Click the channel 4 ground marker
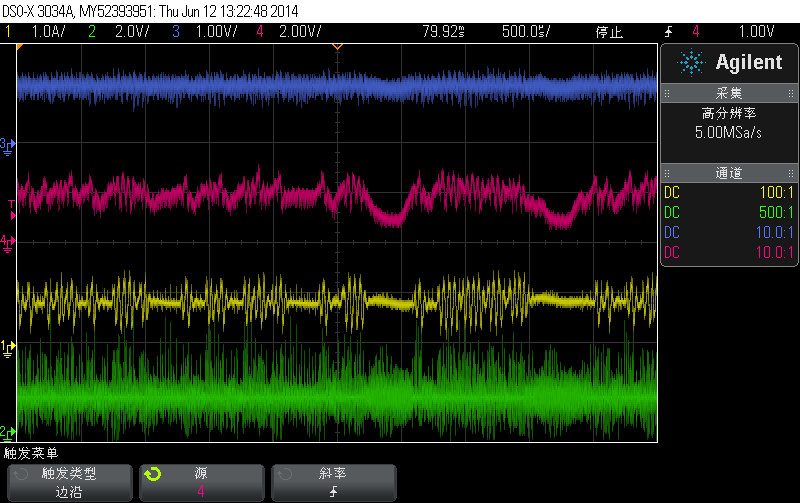This screenshot has width=800, height=503. (7, 243)
